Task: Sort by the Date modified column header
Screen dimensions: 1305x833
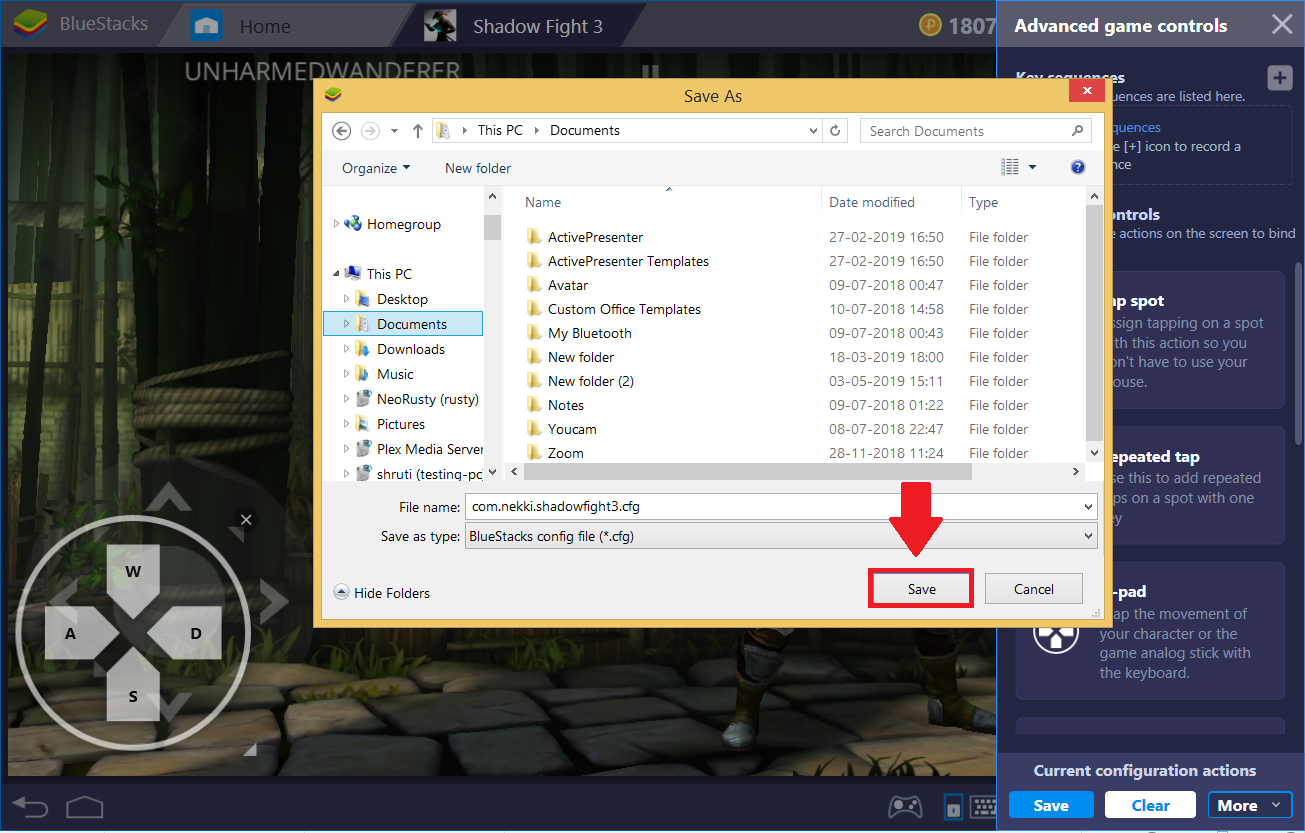Action: 871,202
